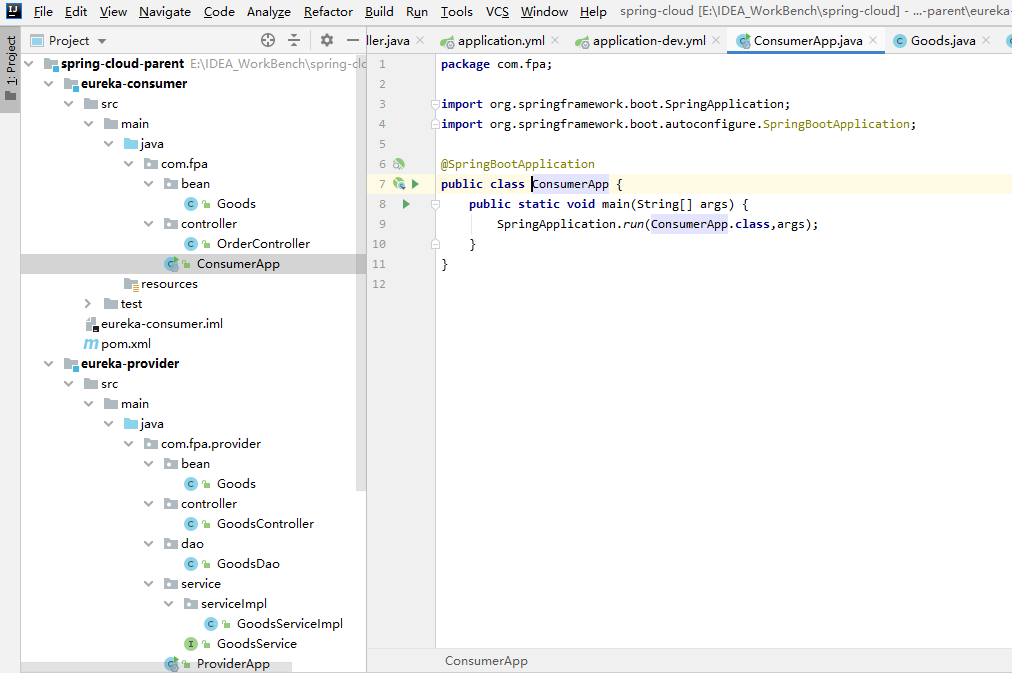1012x673 pixels.
Task: Collapse the spring-cloud-parent root node
Action: click(29, 64)
